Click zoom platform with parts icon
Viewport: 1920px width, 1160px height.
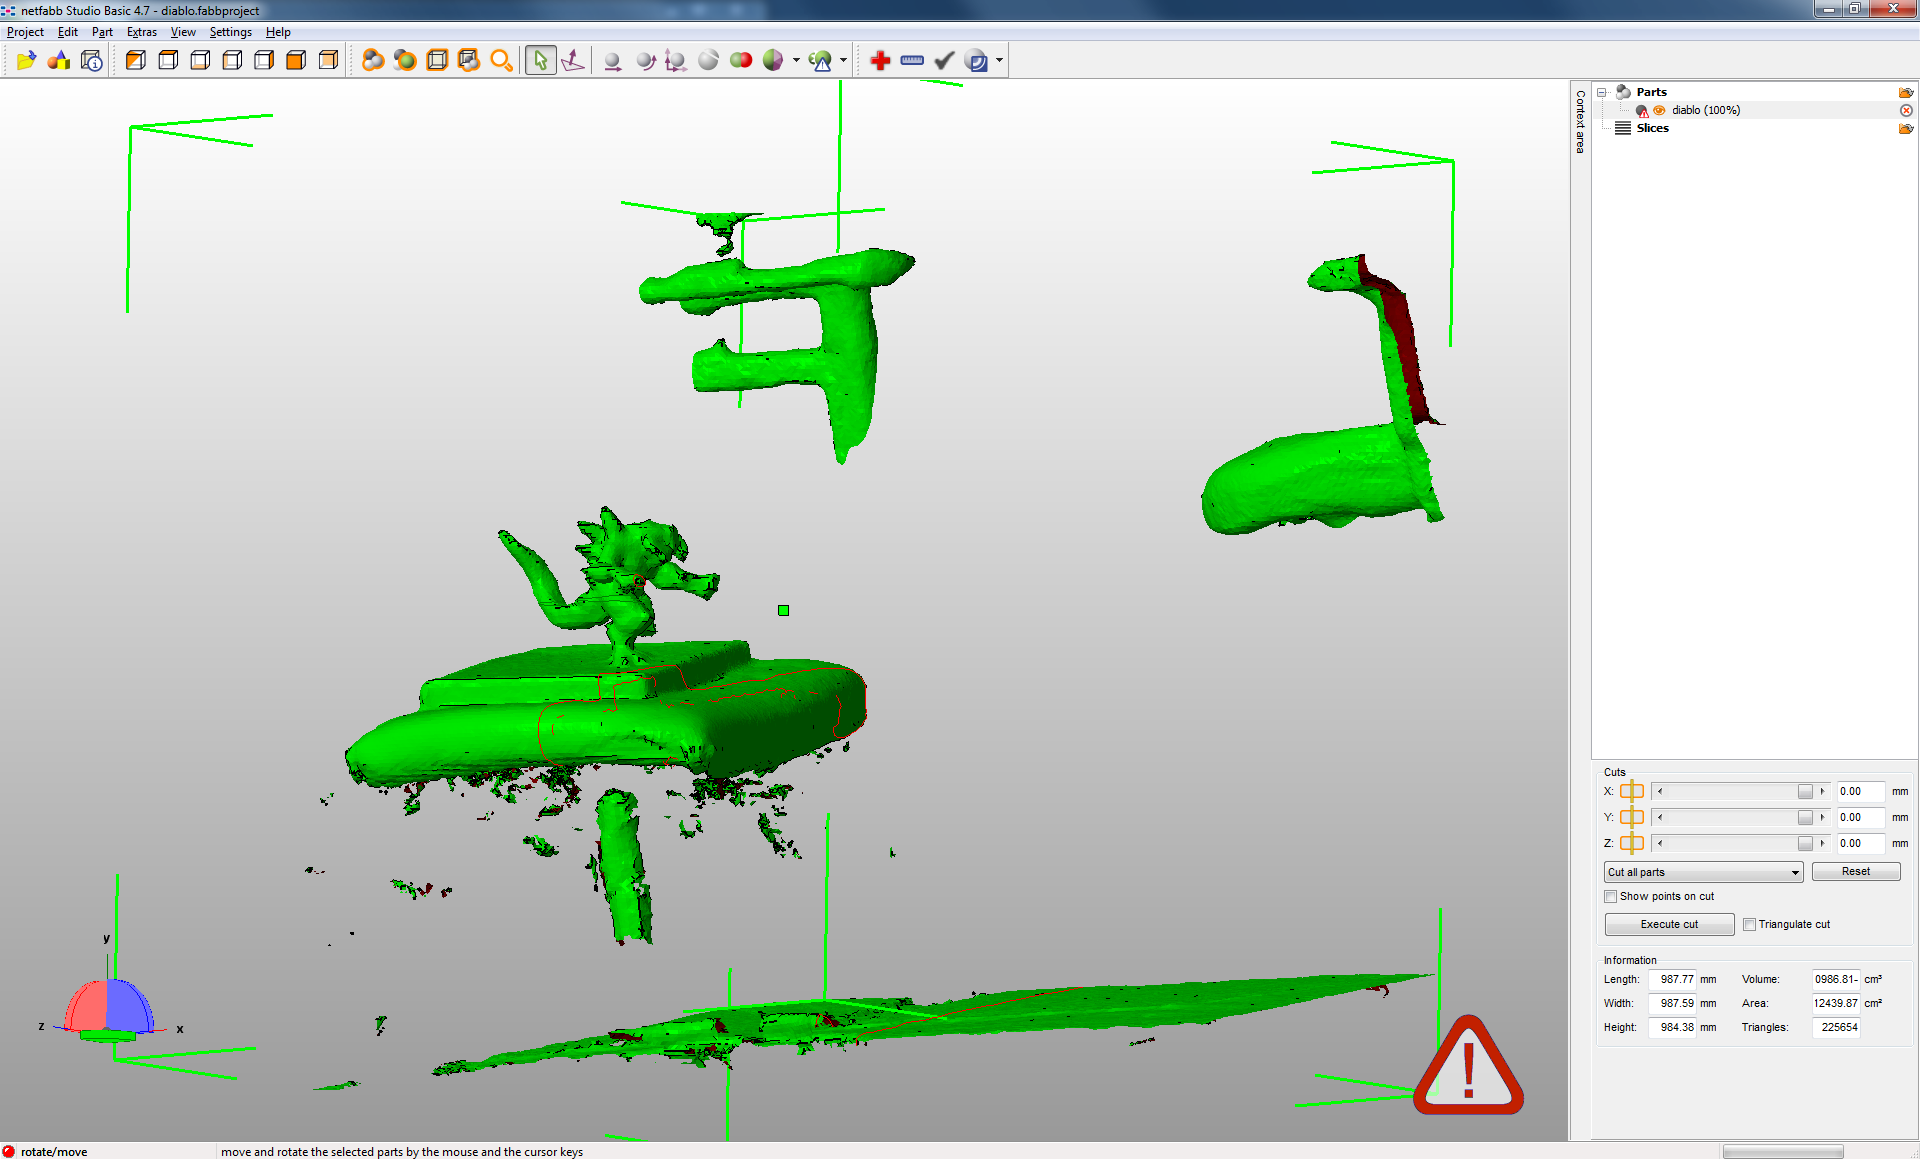tap(469, 61)
